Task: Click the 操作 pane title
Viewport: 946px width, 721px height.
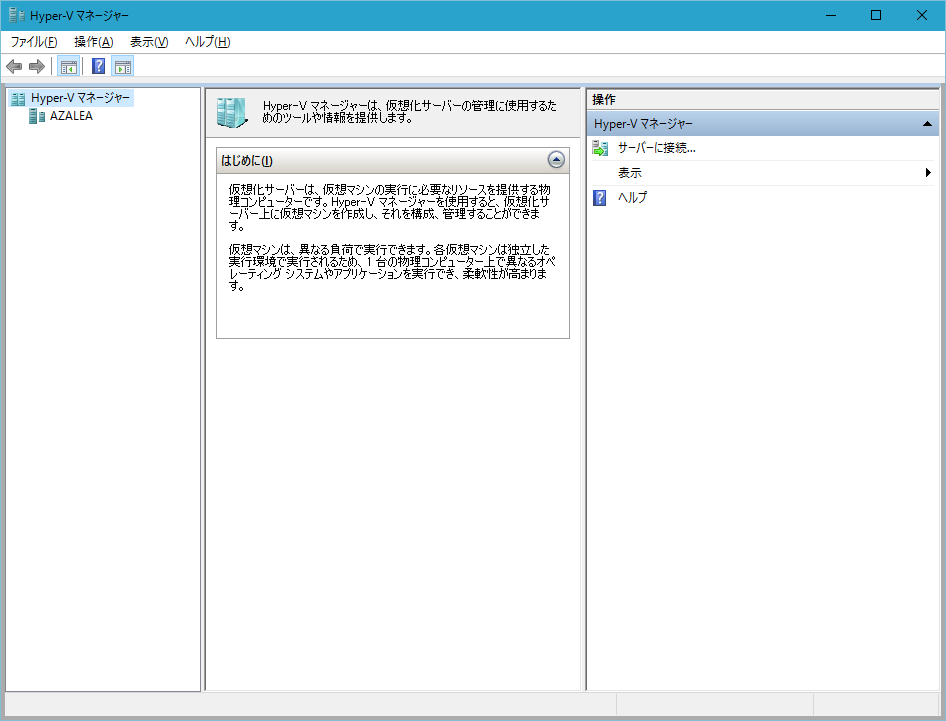Action: tap(604, 100)
